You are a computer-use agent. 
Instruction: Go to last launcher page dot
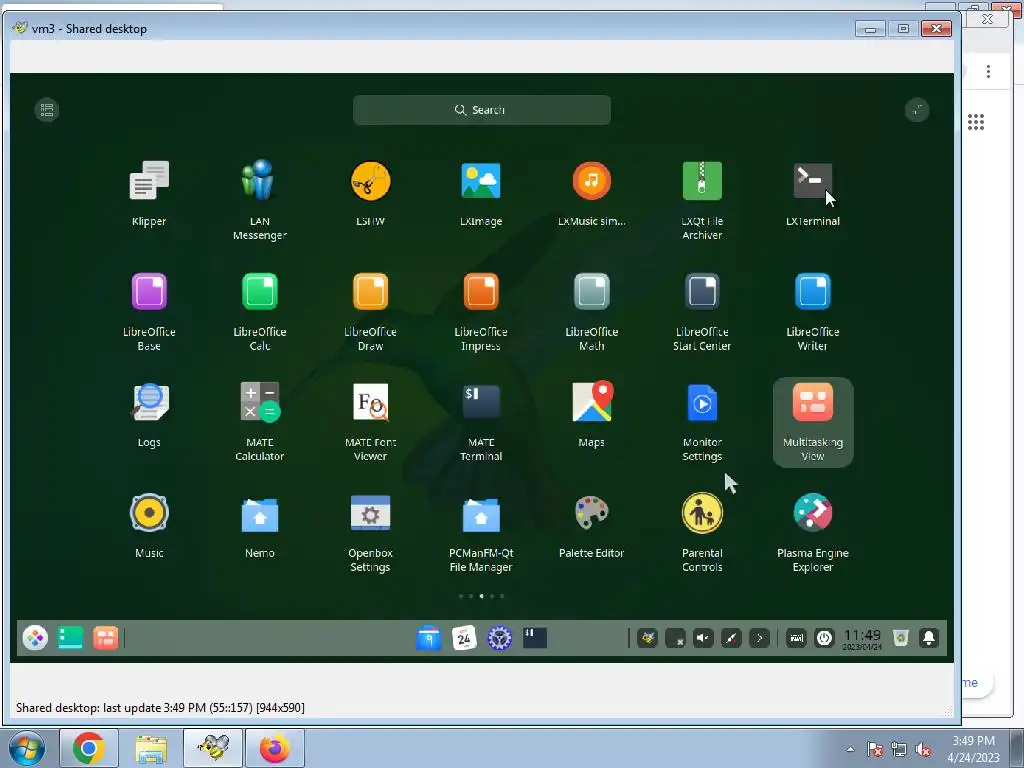tap(502, 596)
